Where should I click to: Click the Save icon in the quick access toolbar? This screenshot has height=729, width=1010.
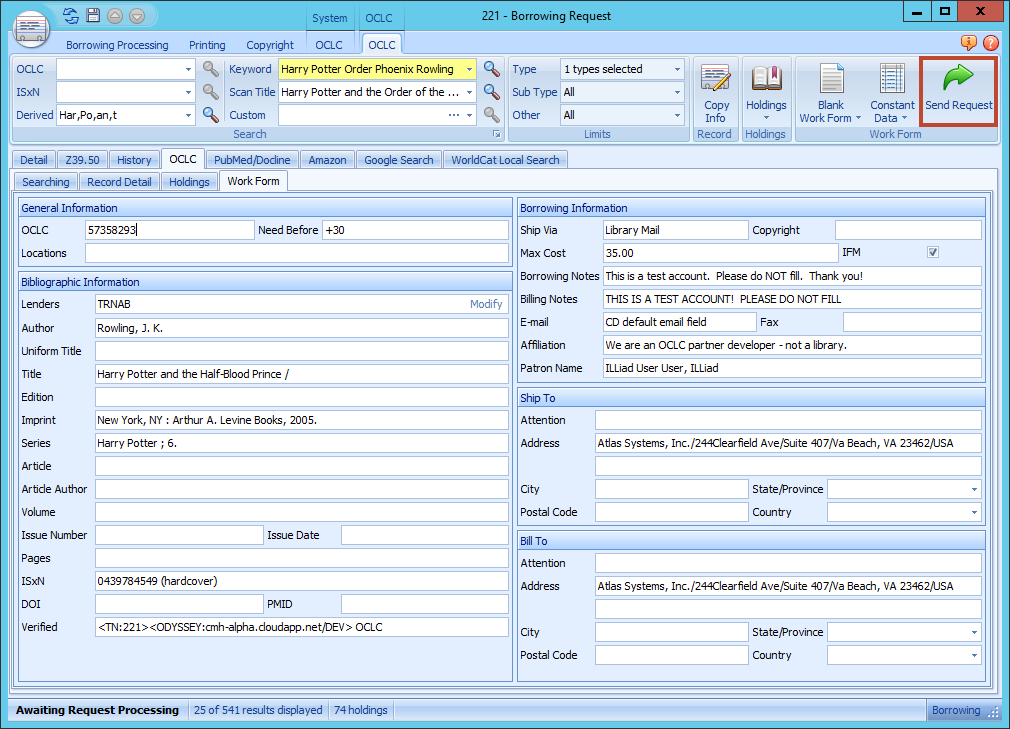94,15
